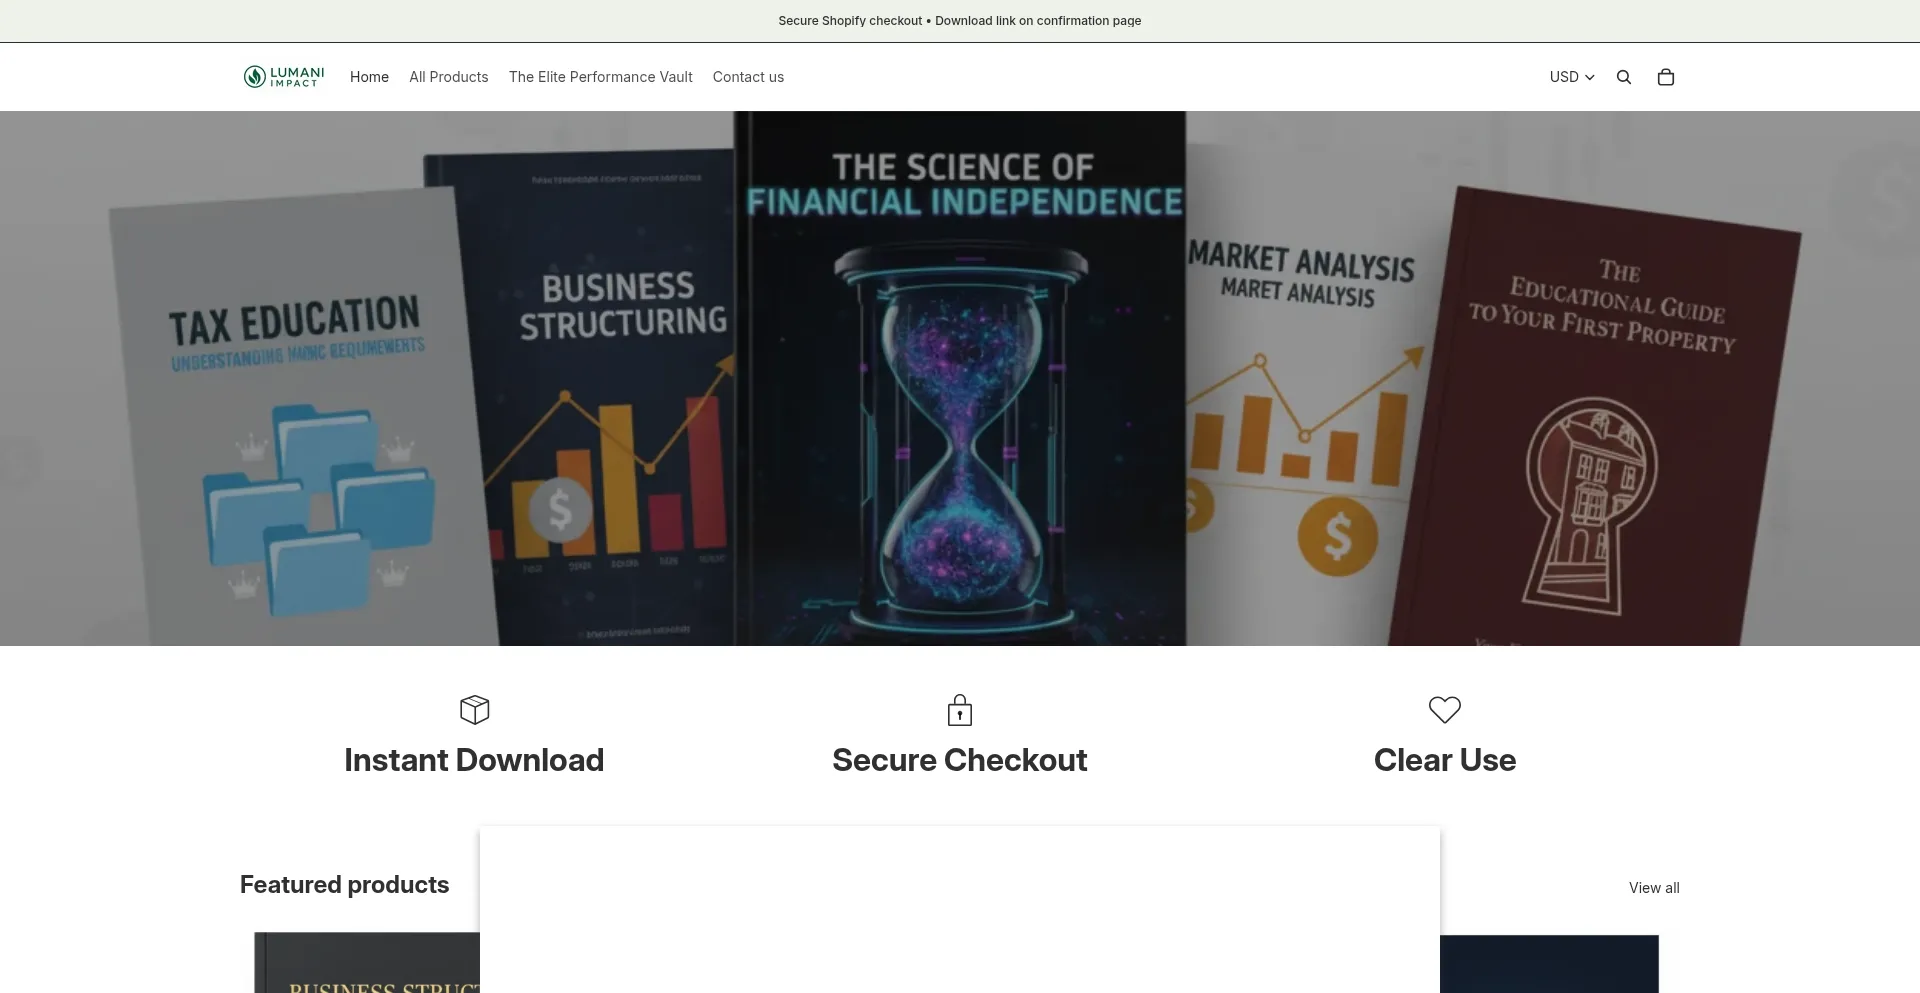Screen dimensions: 1920x993
Task: Click View all featured products link
Action: pos(1654,888)
